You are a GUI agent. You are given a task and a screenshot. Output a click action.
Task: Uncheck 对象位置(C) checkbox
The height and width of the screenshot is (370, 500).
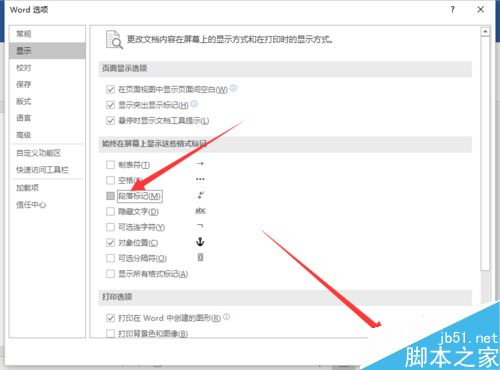pos(110,243)
